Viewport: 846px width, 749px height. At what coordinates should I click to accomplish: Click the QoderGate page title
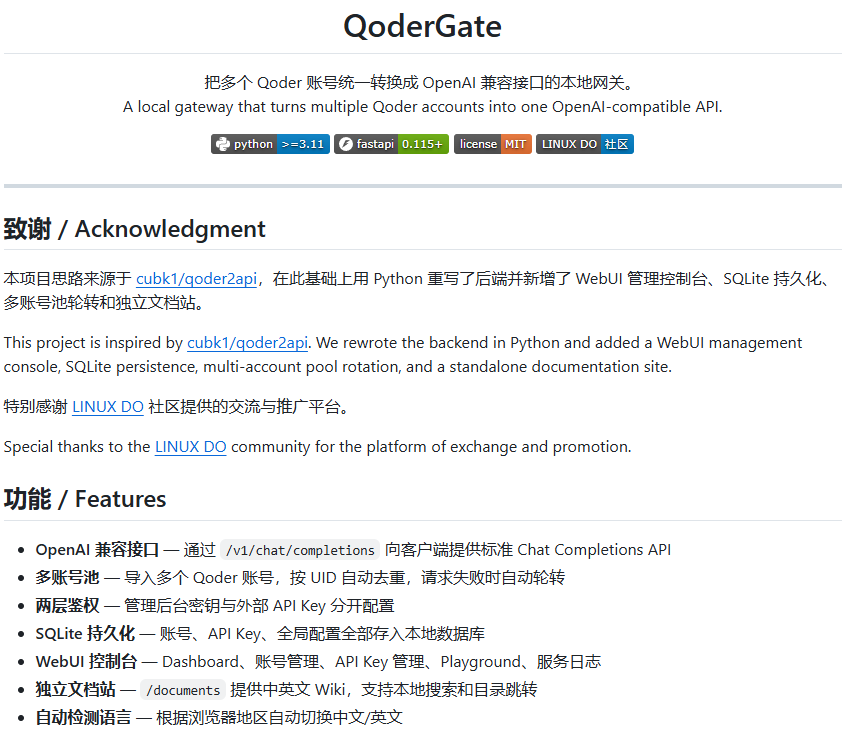(422, 26)
